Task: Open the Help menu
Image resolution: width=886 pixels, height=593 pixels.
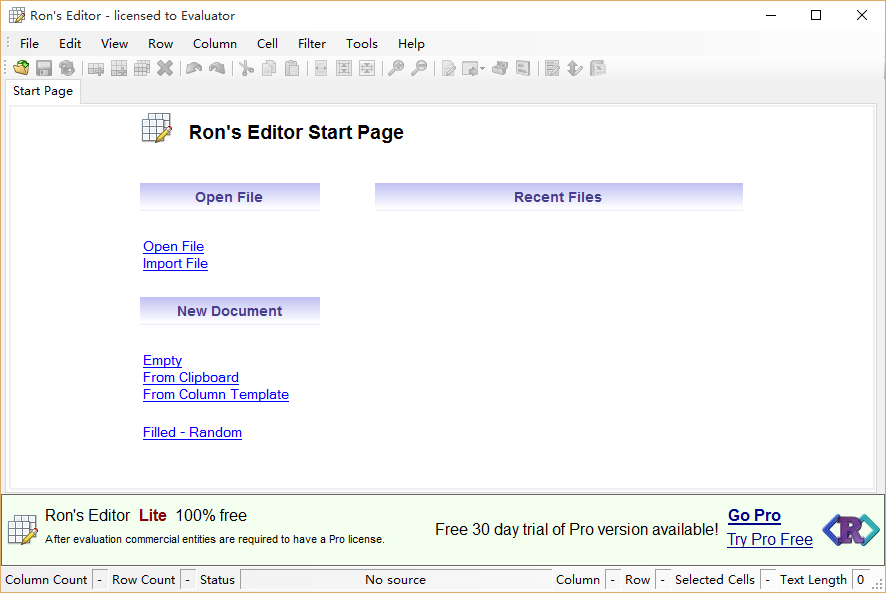Action: pyautogui.click(x=411, y=44)
